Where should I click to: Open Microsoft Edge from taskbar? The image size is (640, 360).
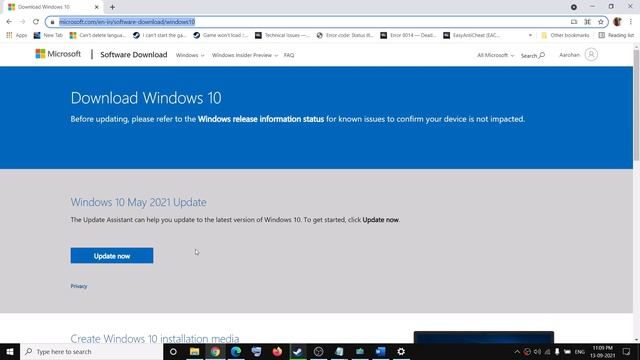(x=236, y=351)
